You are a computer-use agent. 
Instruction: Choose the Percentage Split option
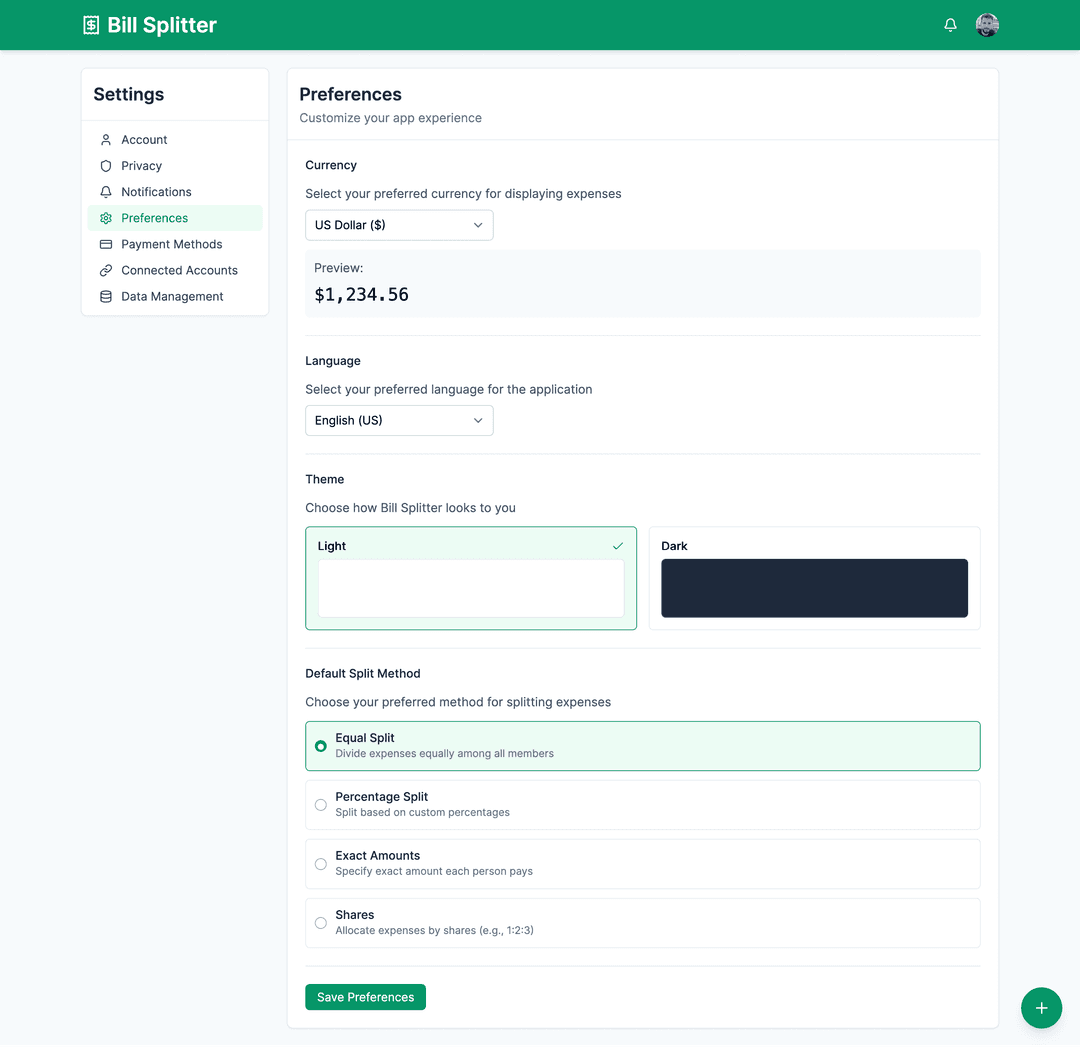[x=320, y=805]
